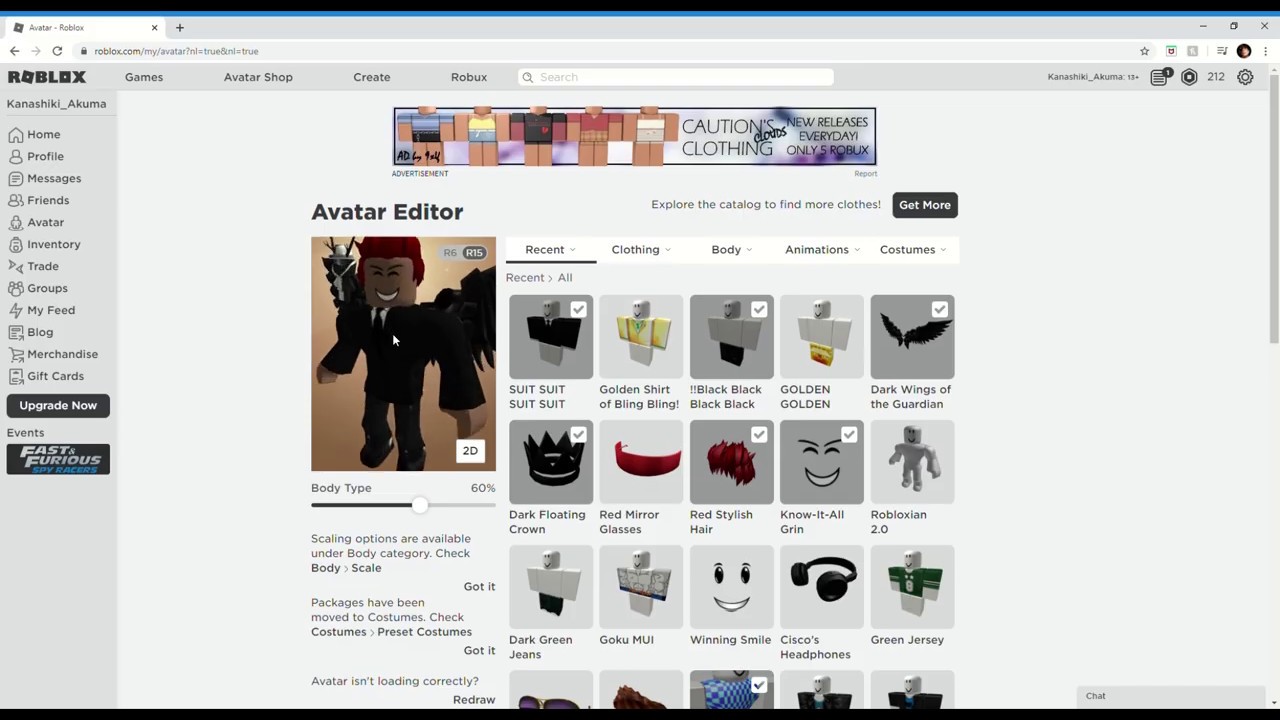
Task: Open the Avatar Shop menu
Action: click(258, 77)
